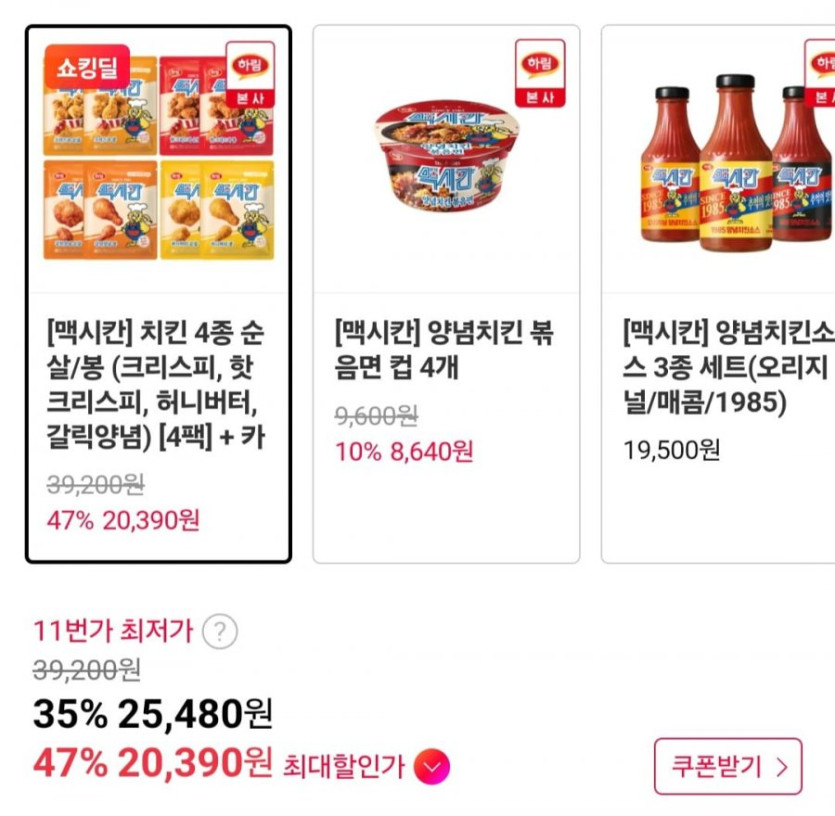The image size is (835, 816).
Task: Click the 하림 본사 badge on sauce set card
Action: tap(822, 73)
